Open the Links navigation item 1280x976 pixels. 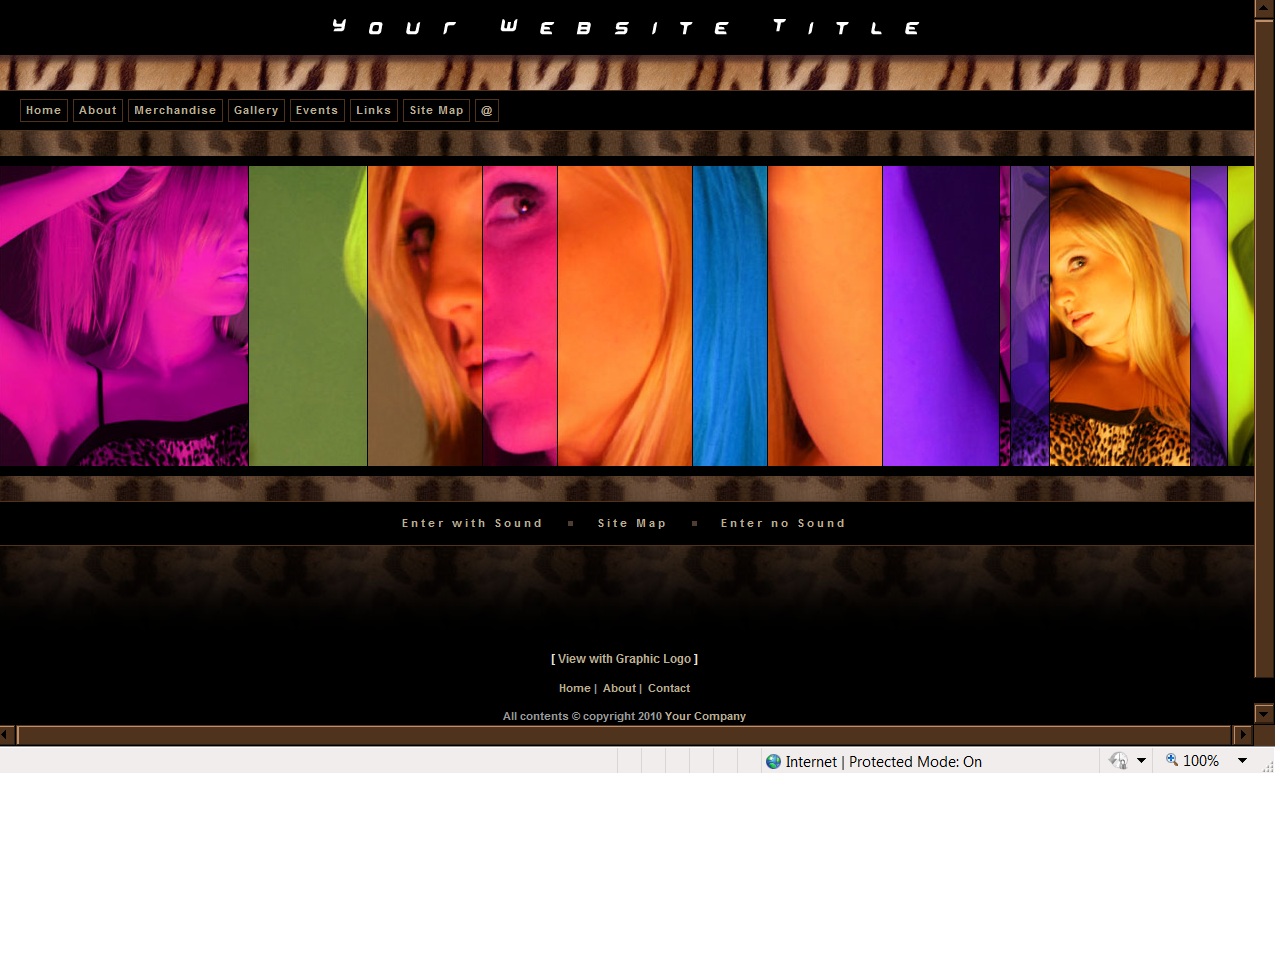pos(374,111)
